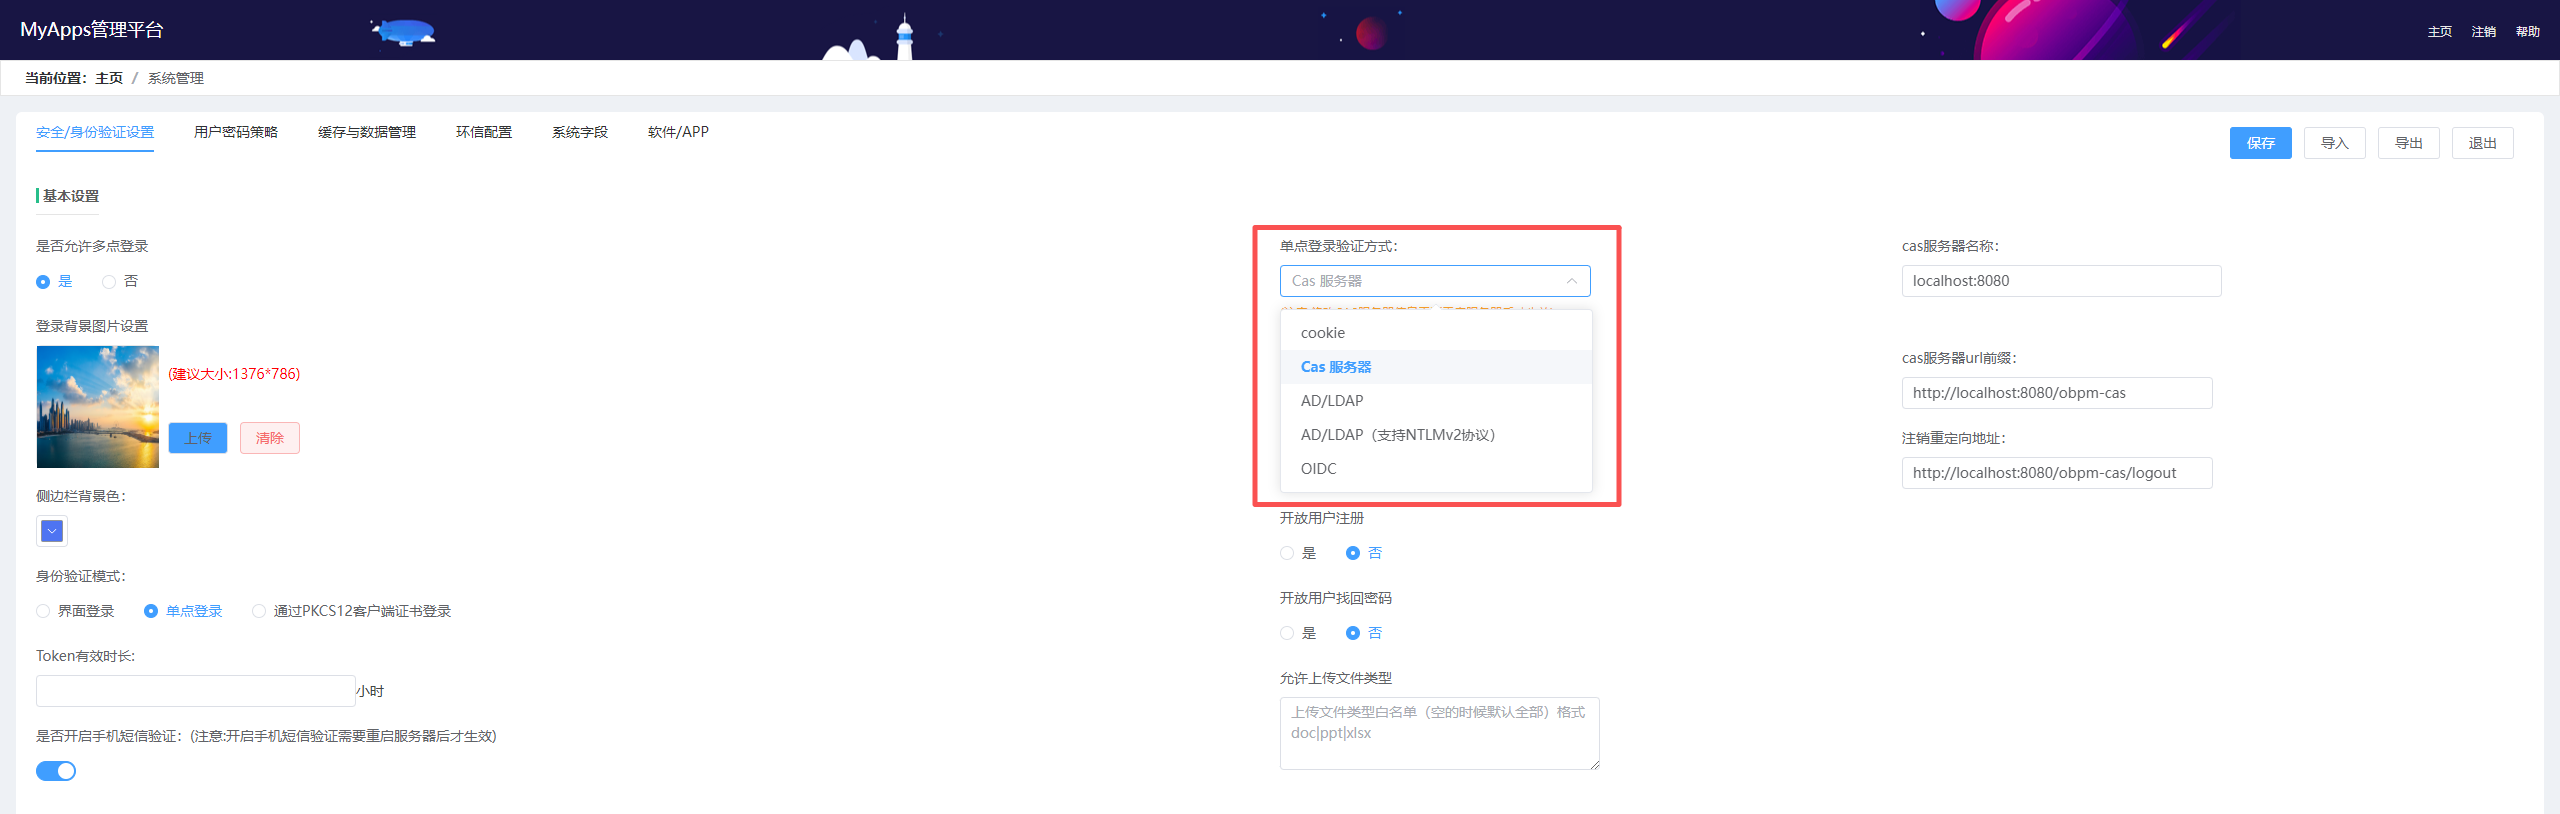Viewport: 2560px width, 814px height.
Task: Go to 环信配置 tab
Action: (x=484, y=132)
